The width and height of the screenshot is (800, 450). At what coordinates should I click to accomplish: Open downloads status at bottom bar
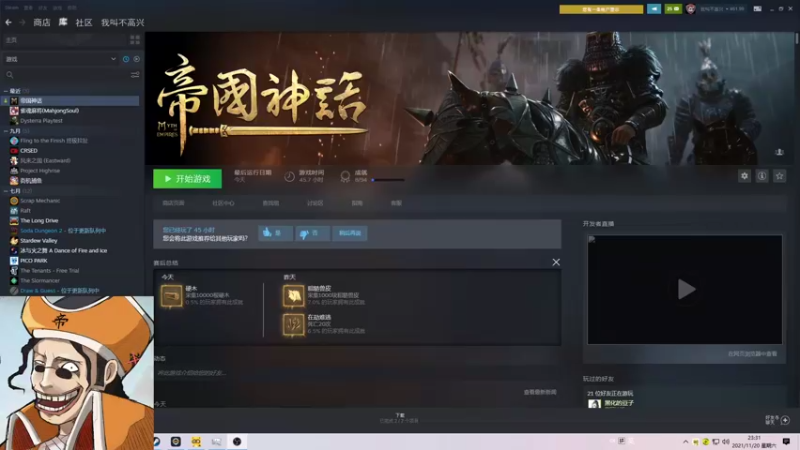[399, 418]
